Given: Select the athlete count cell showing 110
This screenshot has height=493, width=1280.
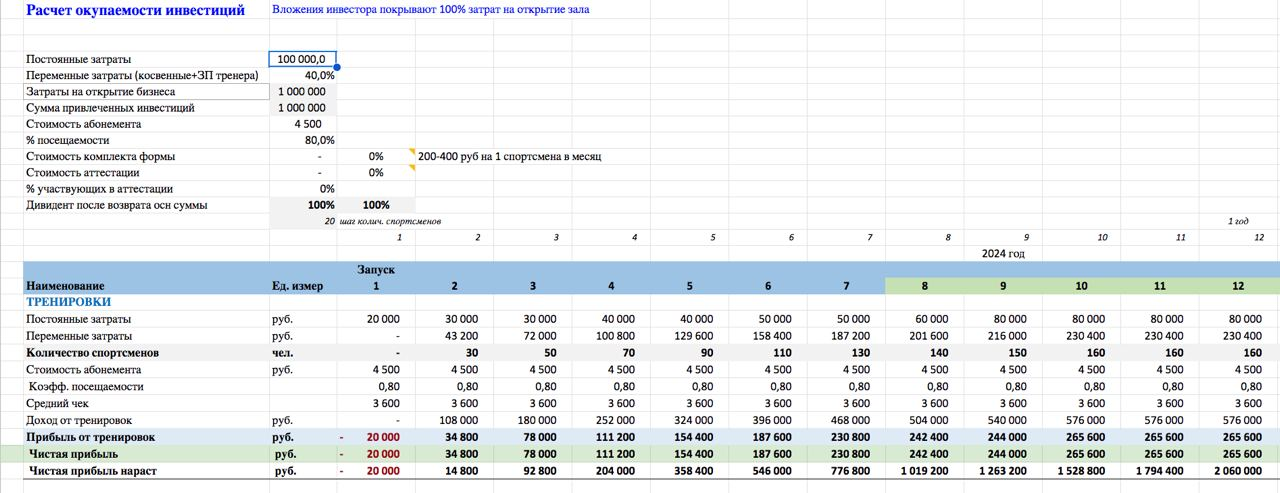Looking at the screenshot, I should tap(768, 353).
